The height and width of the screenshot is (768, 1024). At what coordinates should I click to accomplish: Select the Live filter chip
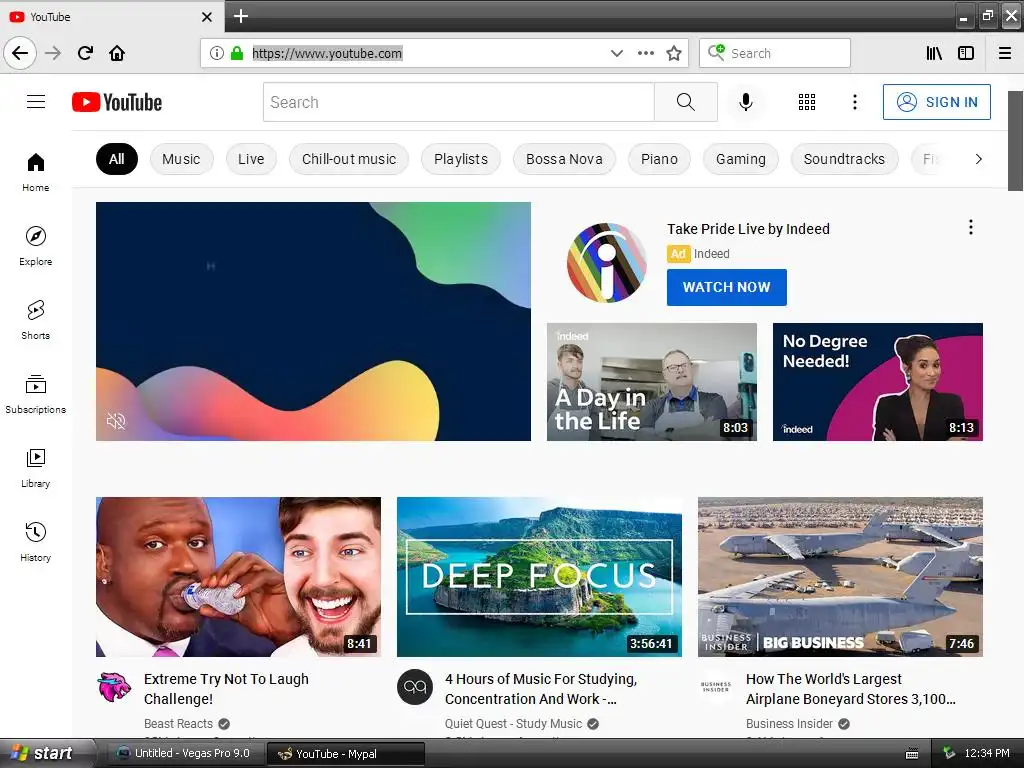tap(251, 159)
